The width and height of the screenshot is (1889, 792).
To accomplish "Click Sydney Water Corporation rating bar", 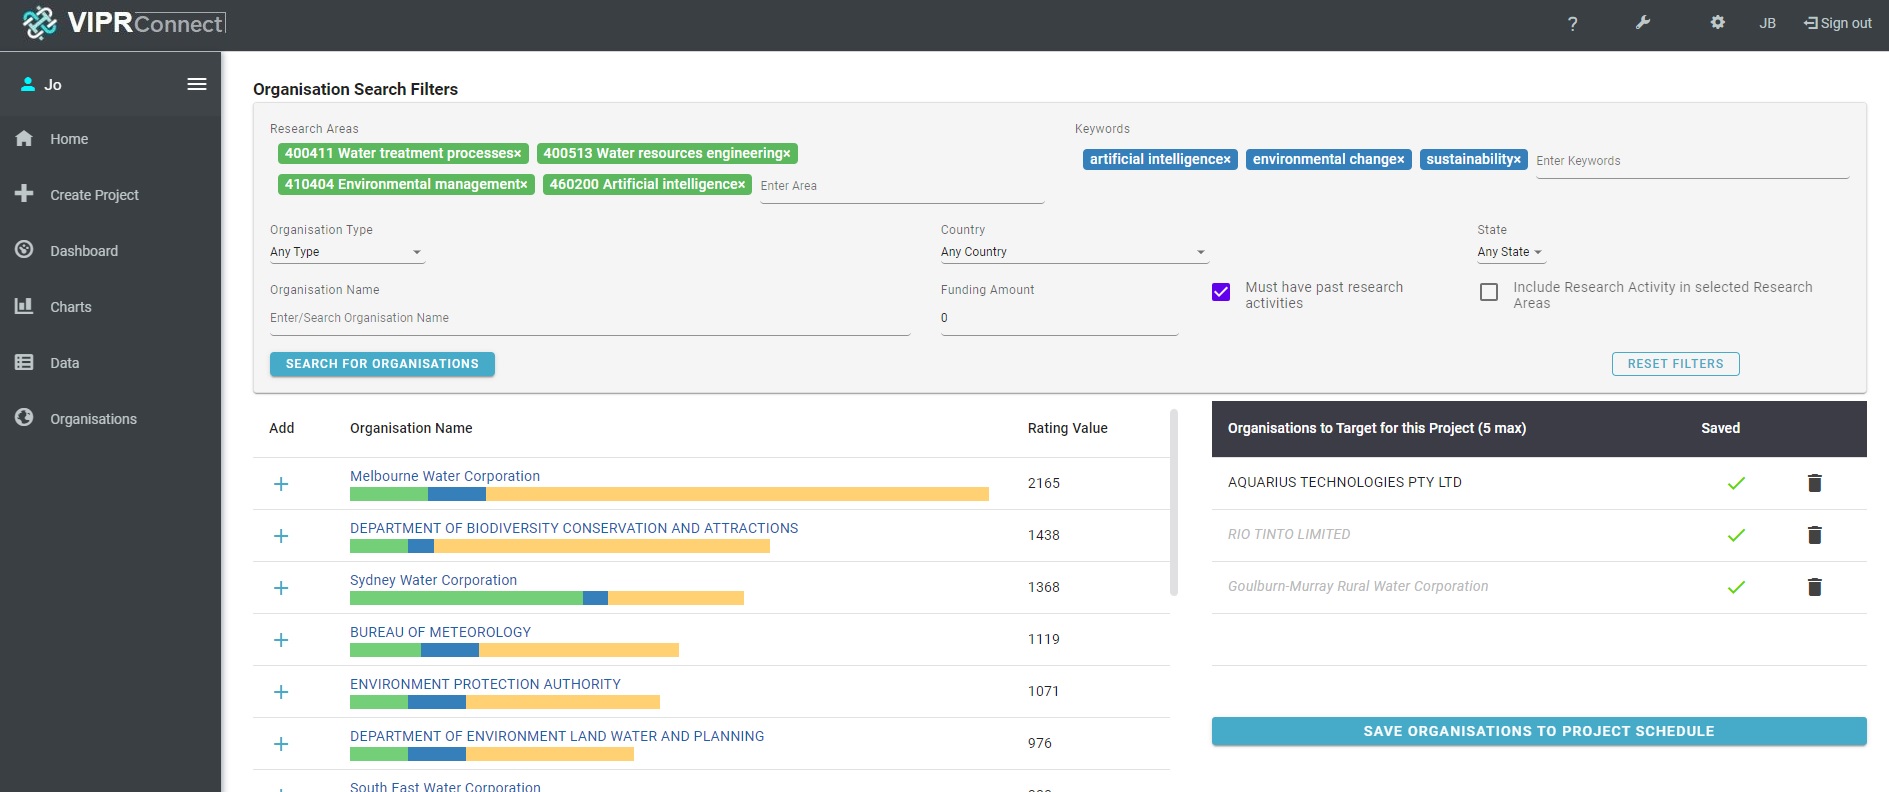I will tap(546, 598).
